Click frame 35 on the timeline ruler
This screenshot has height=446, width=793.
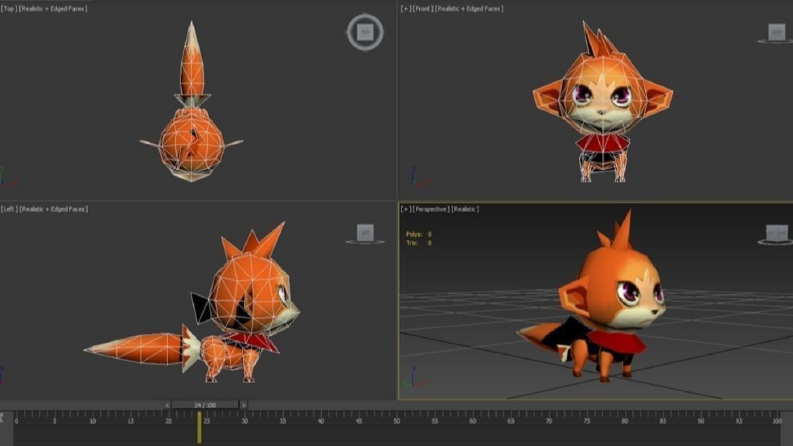coord(283,421)
